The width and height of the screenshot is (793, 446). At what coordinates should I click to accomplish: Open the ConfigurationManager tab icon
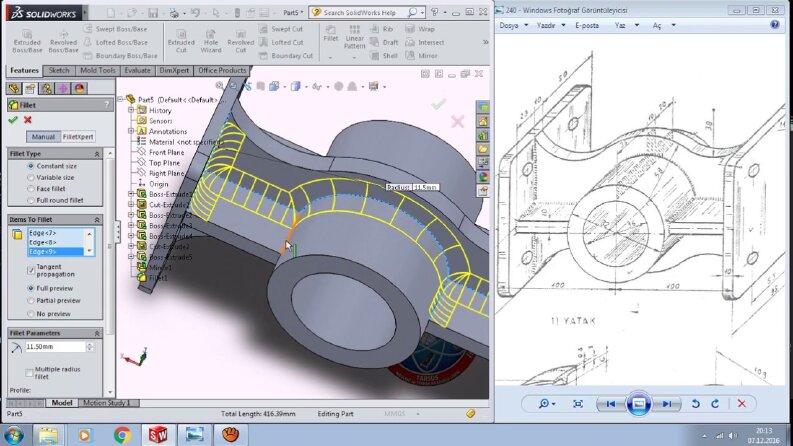click(47, 88)
